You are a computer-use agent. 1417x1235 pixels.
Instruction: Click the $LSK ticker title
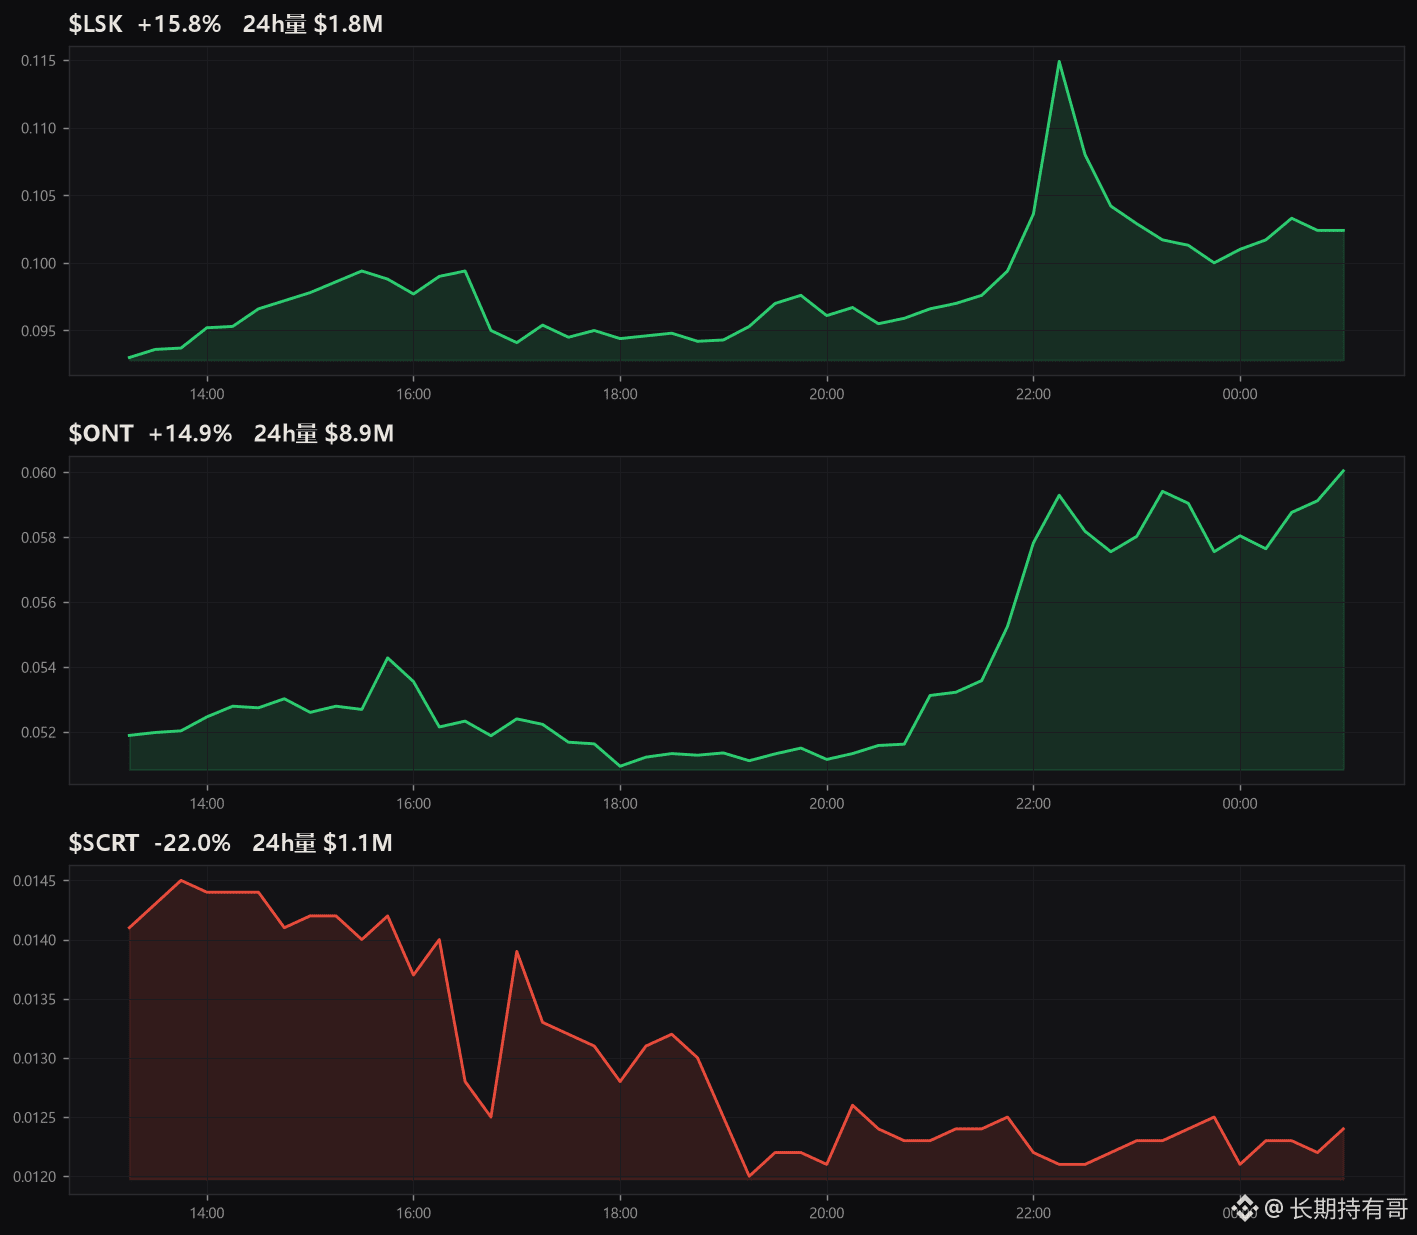tap(95, 24)
